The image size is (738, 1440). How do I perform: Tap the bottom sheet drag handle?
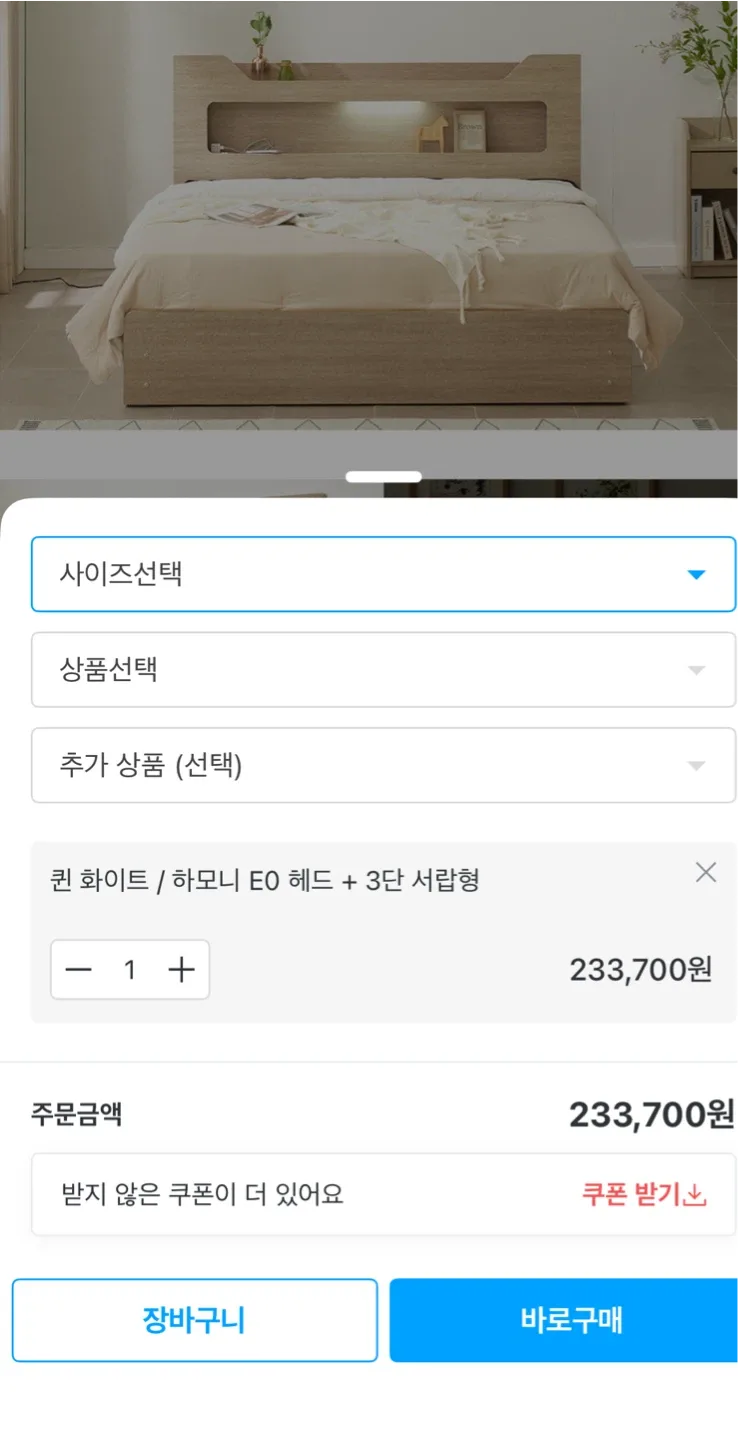tap(383, 477)
